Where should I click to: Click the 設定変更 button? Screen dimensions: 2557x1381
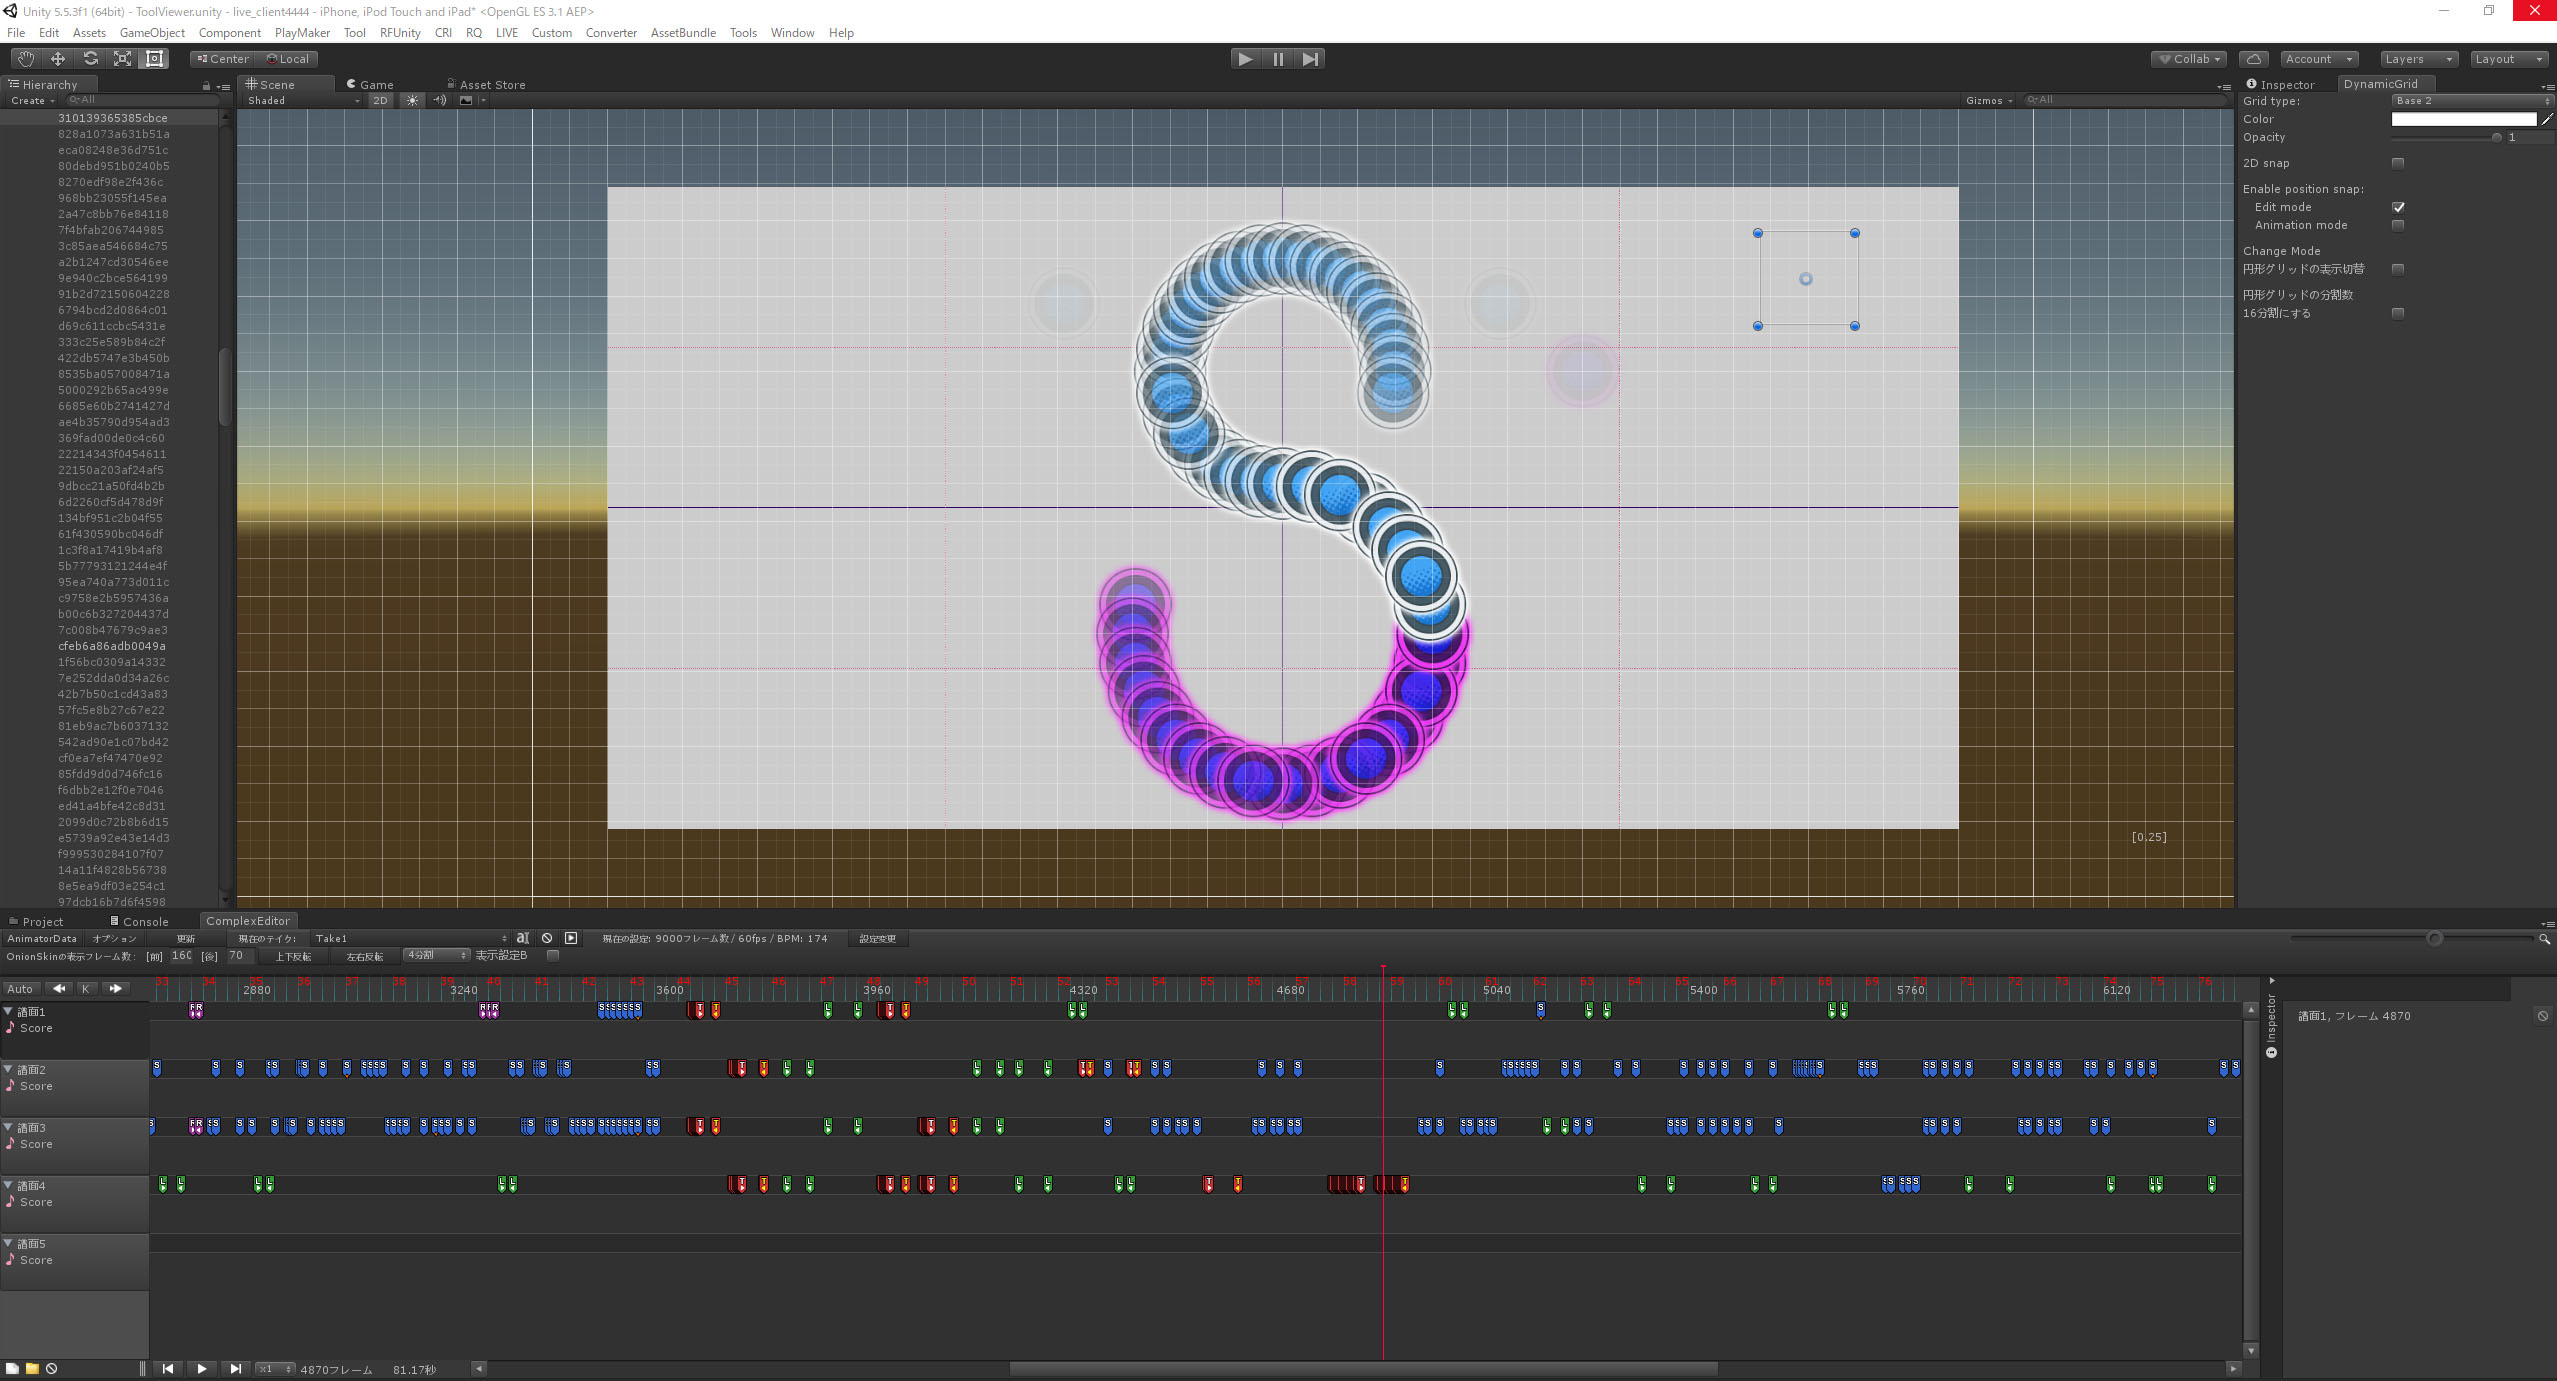pos(877,939)
